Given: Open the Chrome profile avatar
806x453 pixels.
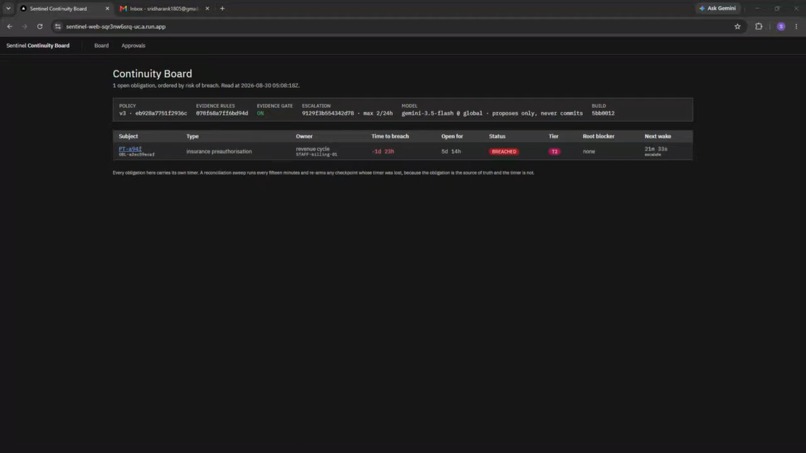Looking at the screenshot, I should click(781, 26).
